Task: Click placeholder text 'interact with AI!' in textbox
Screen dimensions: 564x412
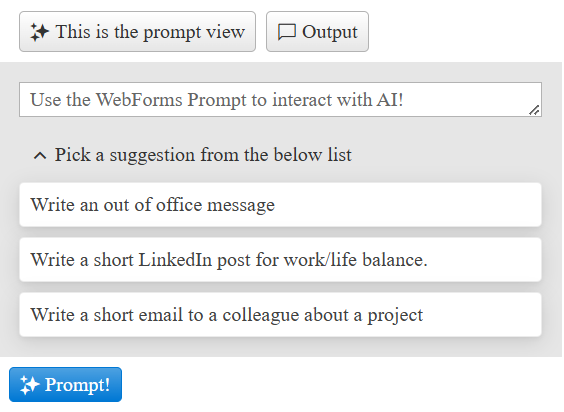Action: (337, 100)
